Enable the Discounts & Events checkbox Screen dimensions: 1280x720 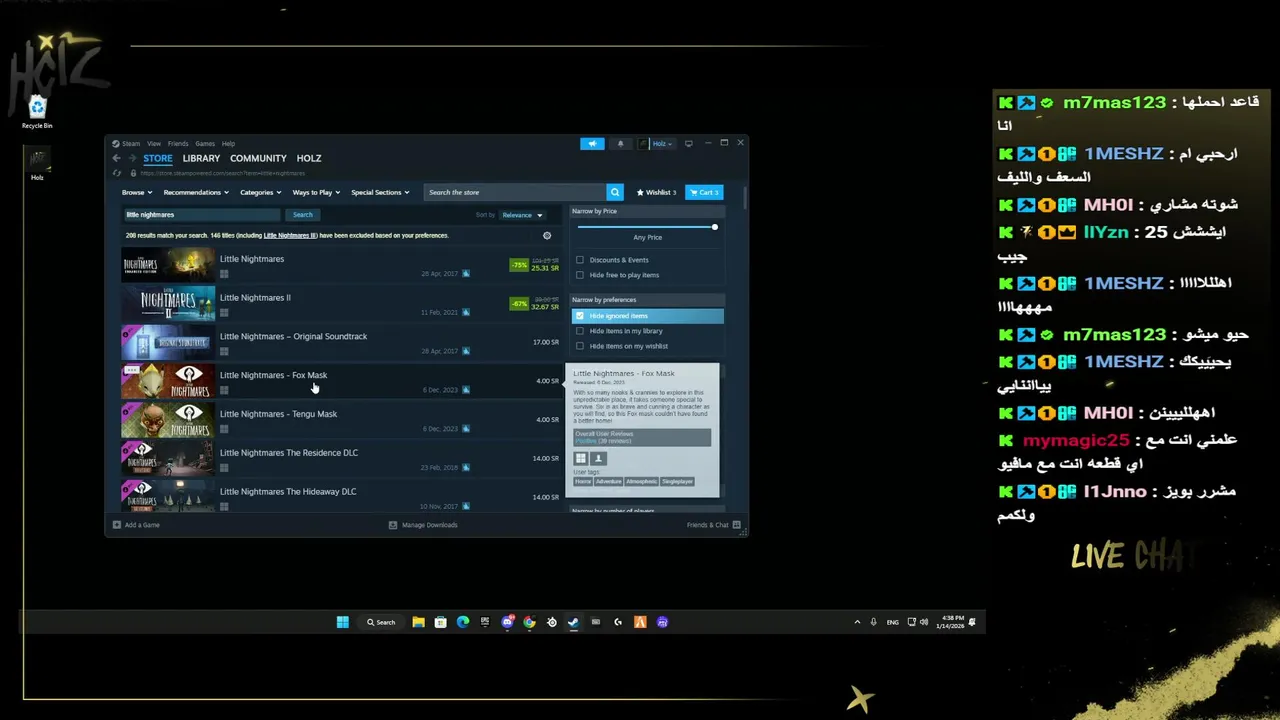click(580, 260)
